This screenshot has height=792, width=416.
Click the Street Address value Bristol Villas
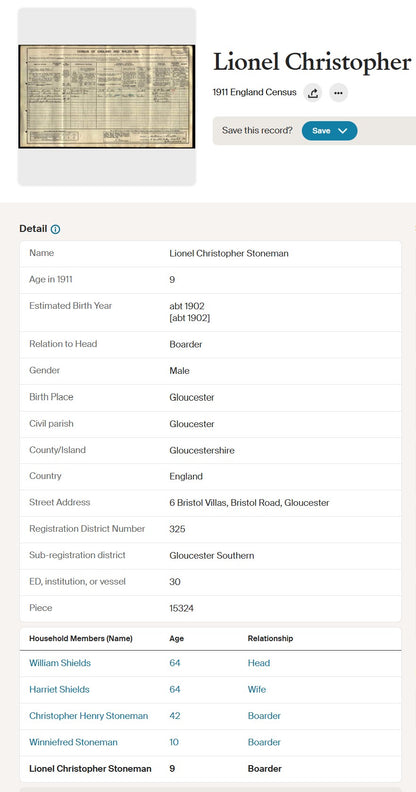coord(249,503)
